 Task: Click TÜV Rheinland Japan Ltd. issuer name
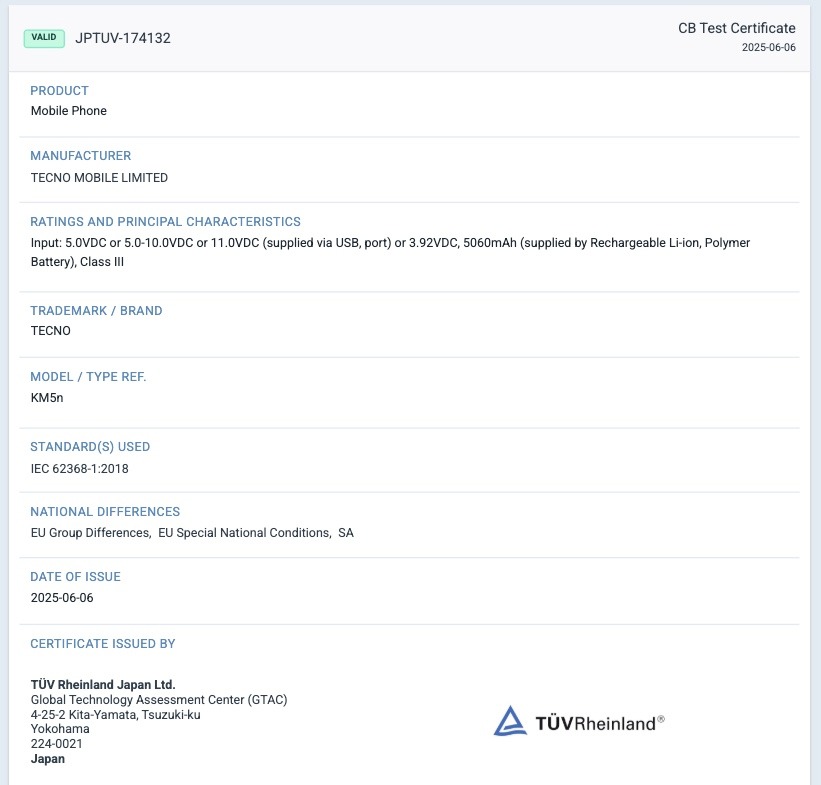pyautogui.click(x=103, y=684)
